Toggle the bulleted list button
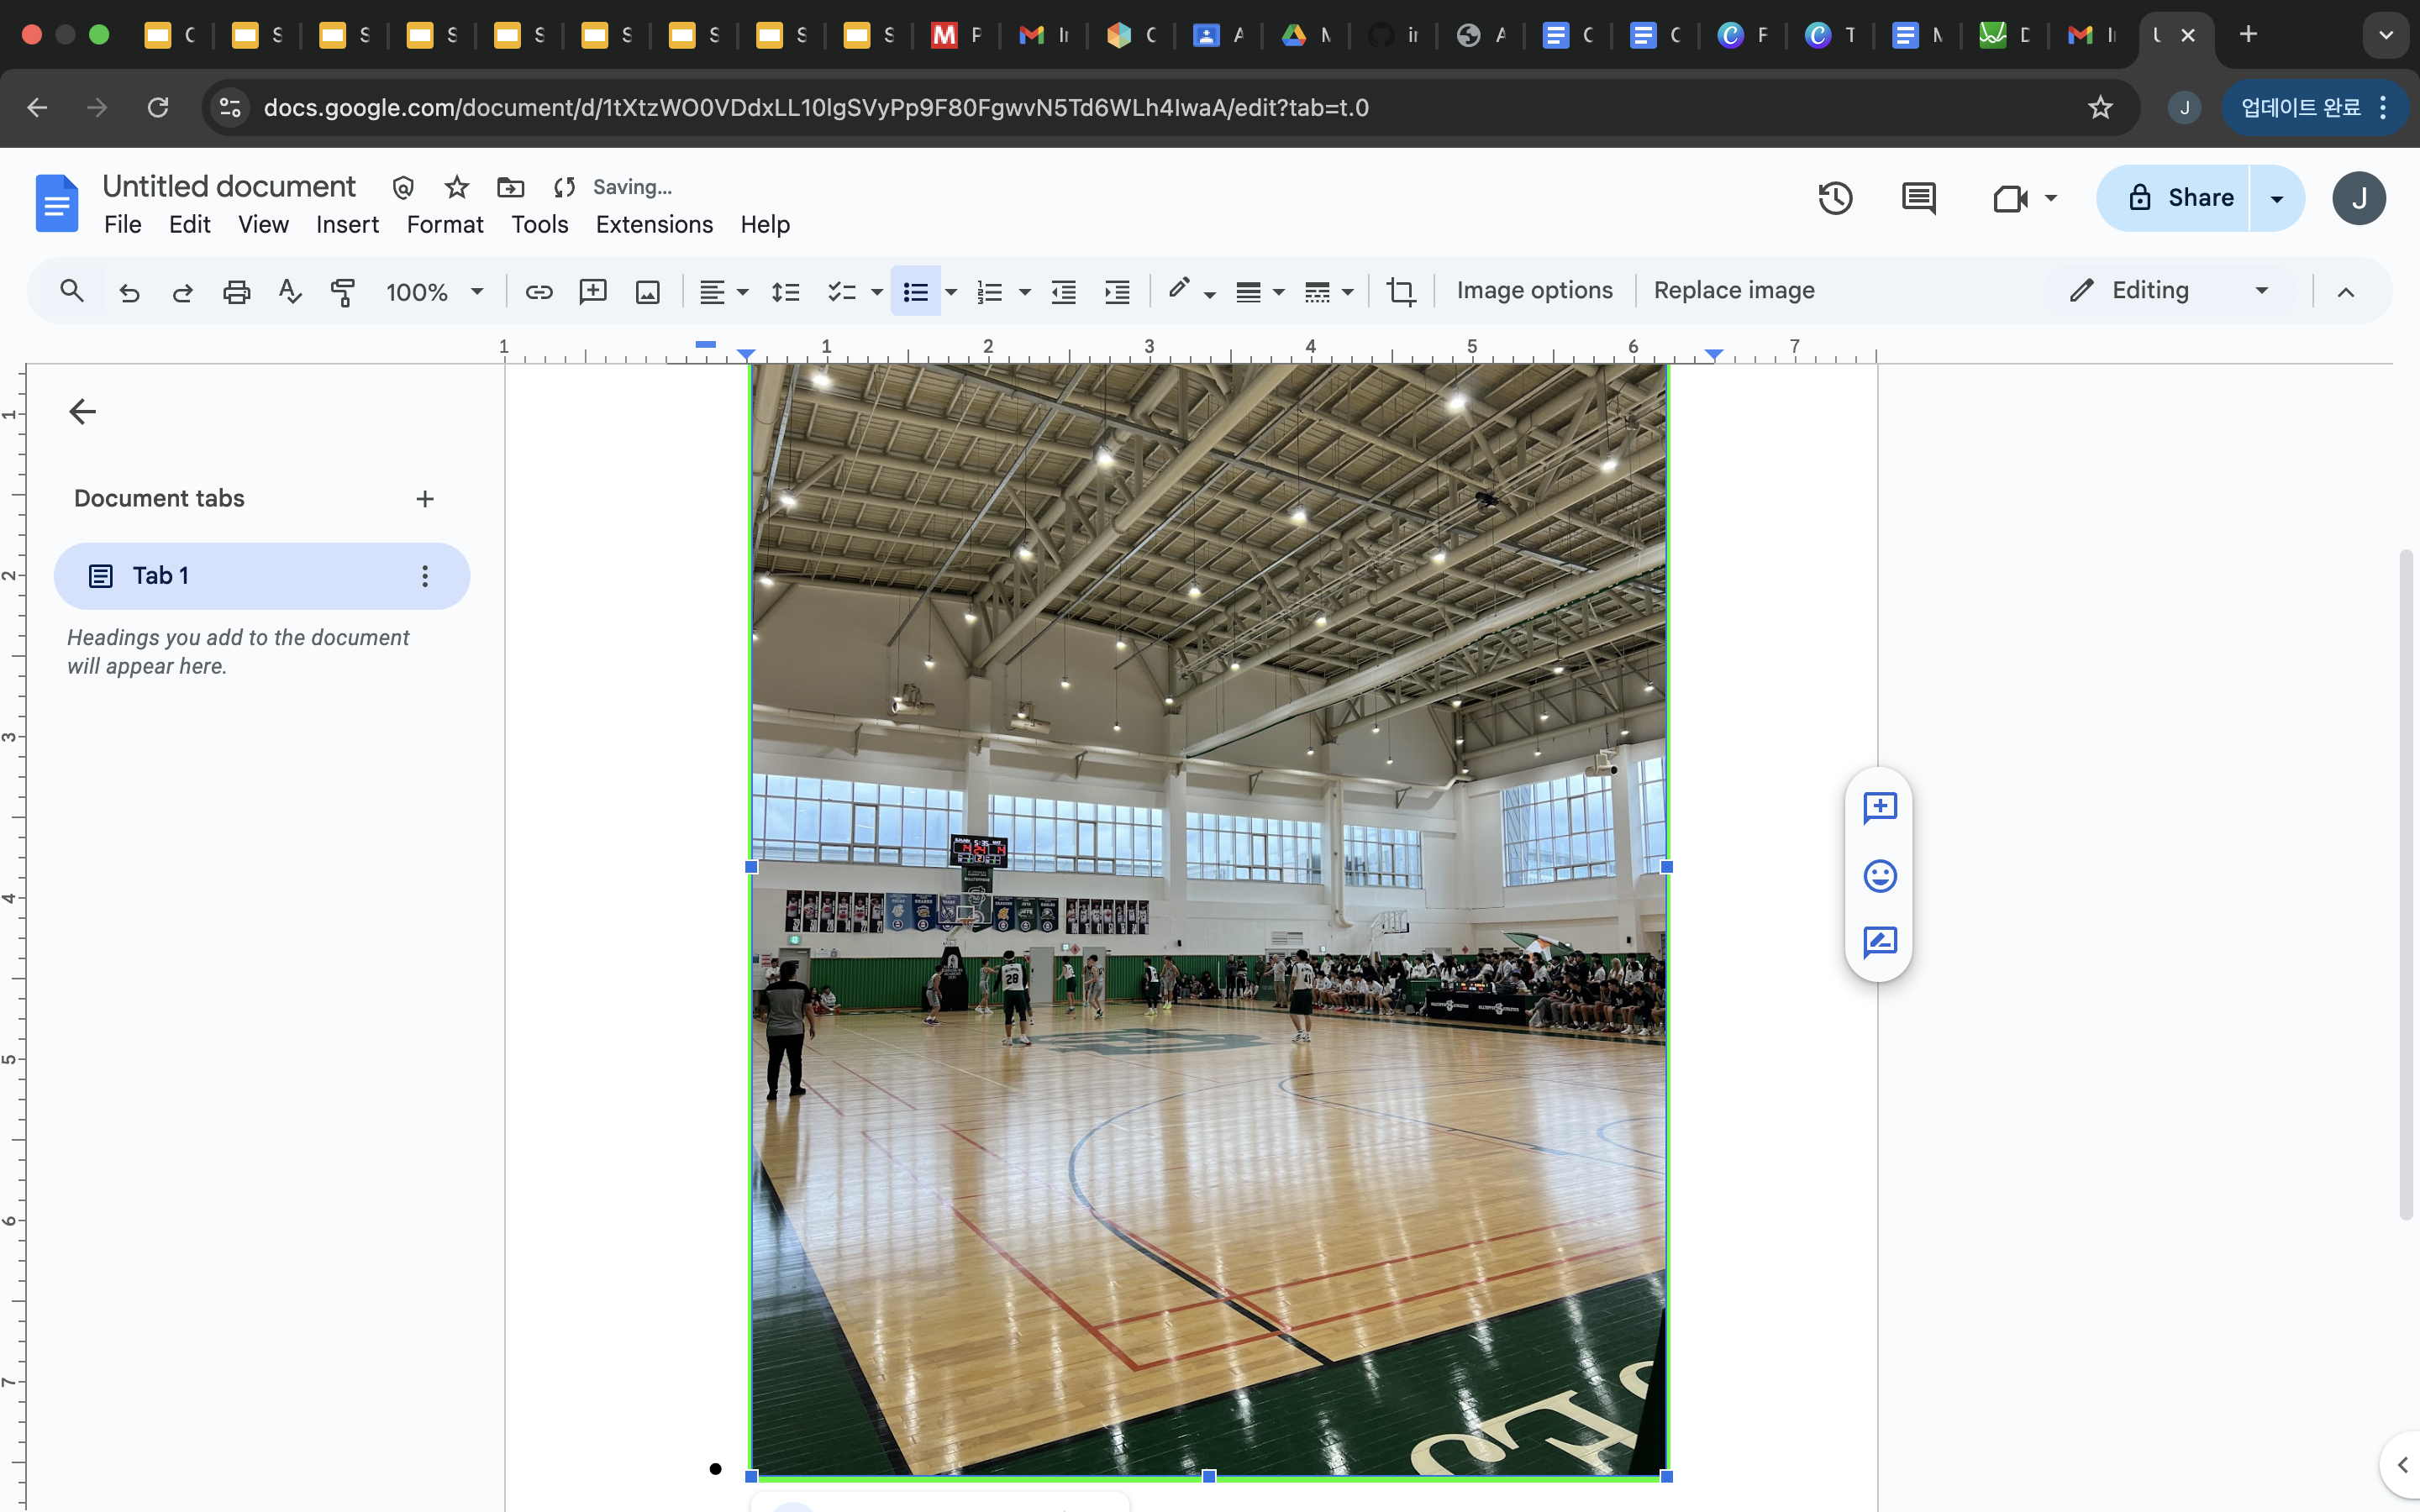2420x1512 pixels. click(x=915, y=291)
